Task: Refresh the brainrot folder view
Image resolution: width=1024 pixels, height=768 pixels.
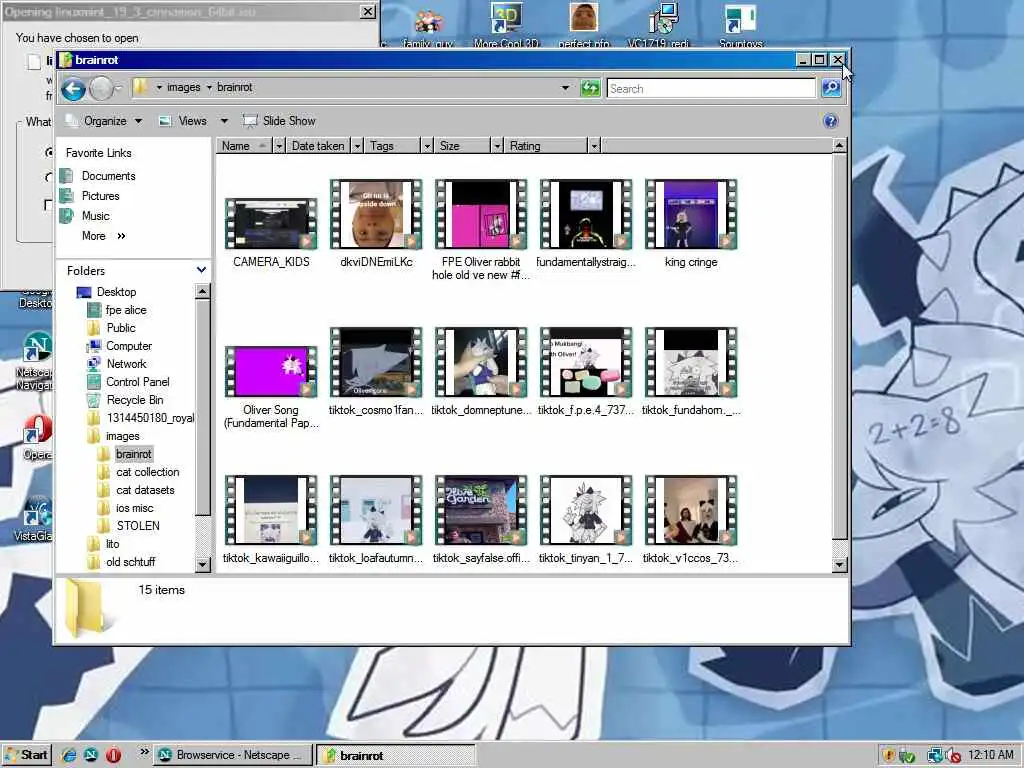Action: 590,88
